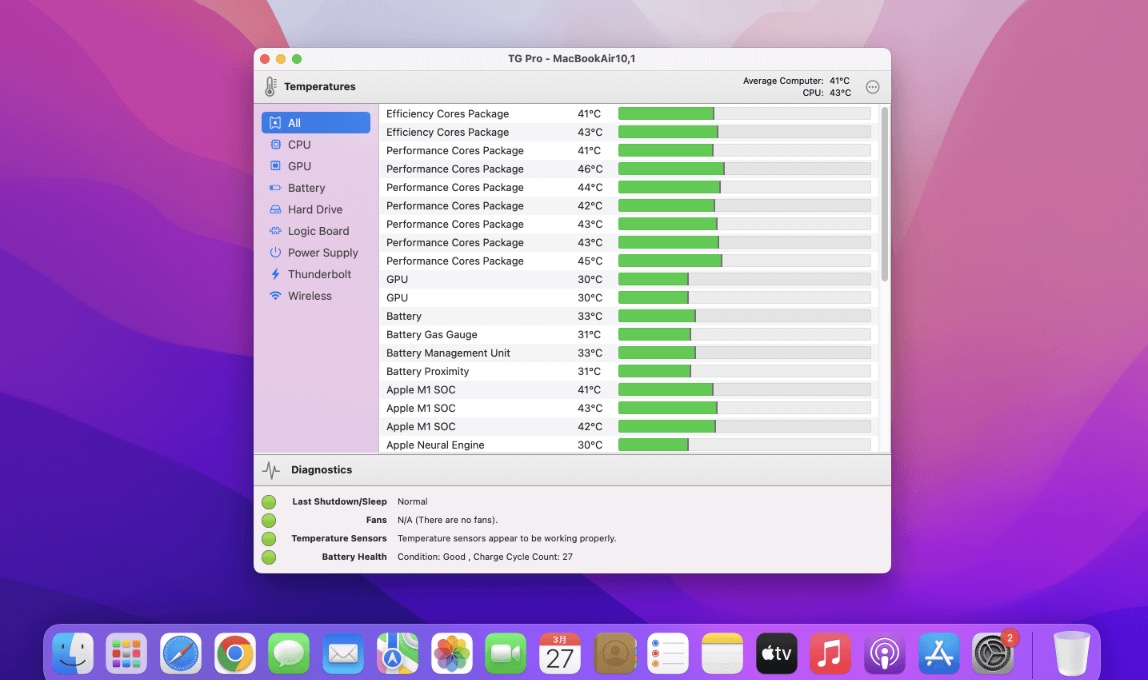Image resolution: width=1148 pixels, height=680 pixels.
Task: Click the Battery Gas Gauge temperature bar
Action: [744, 335]
